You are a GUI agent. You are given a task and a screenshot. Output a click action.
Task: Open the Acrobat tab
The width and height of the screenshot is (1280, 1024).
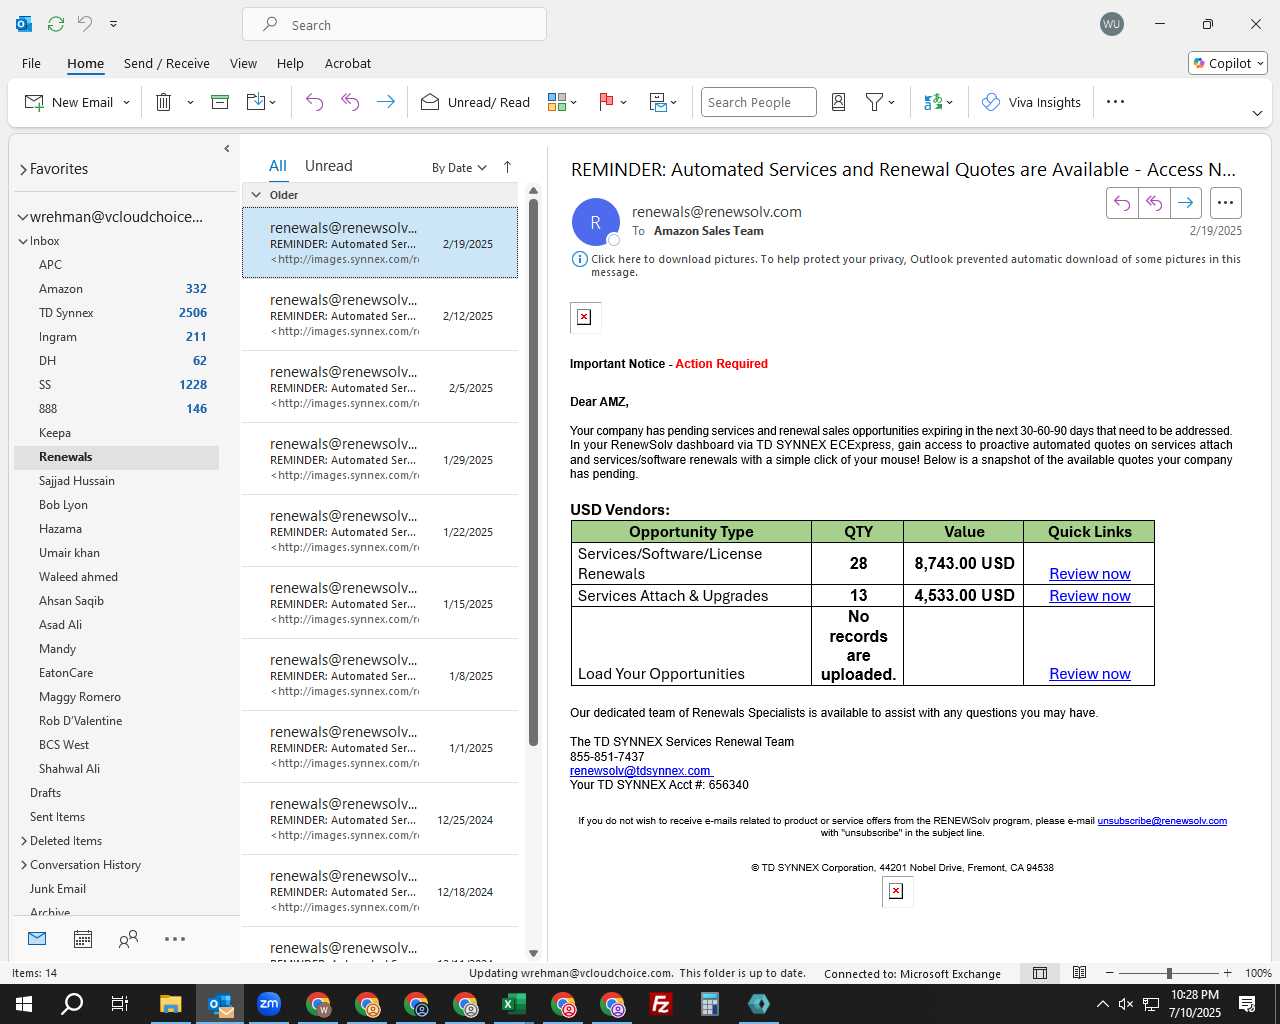[x=348, y=63]
